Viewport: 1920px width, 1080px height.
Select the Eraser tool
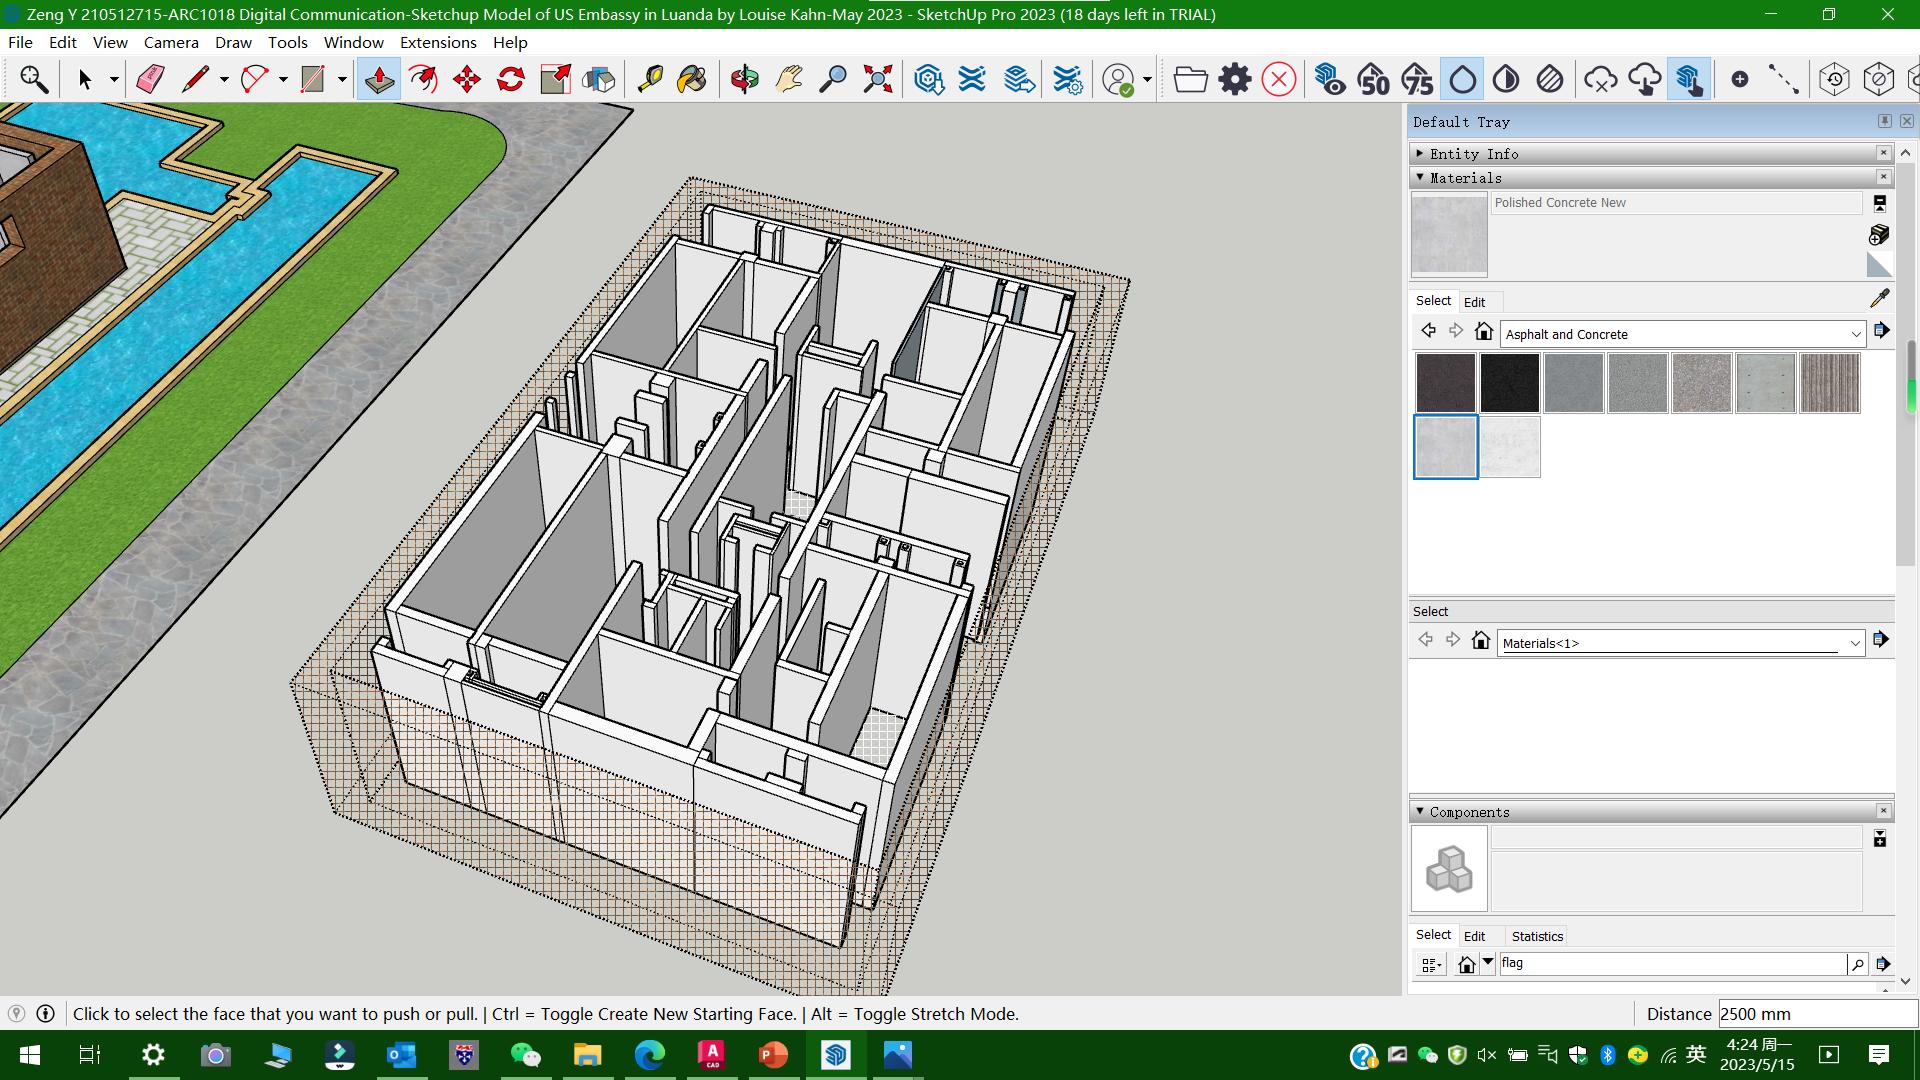[x=150, y=79]
